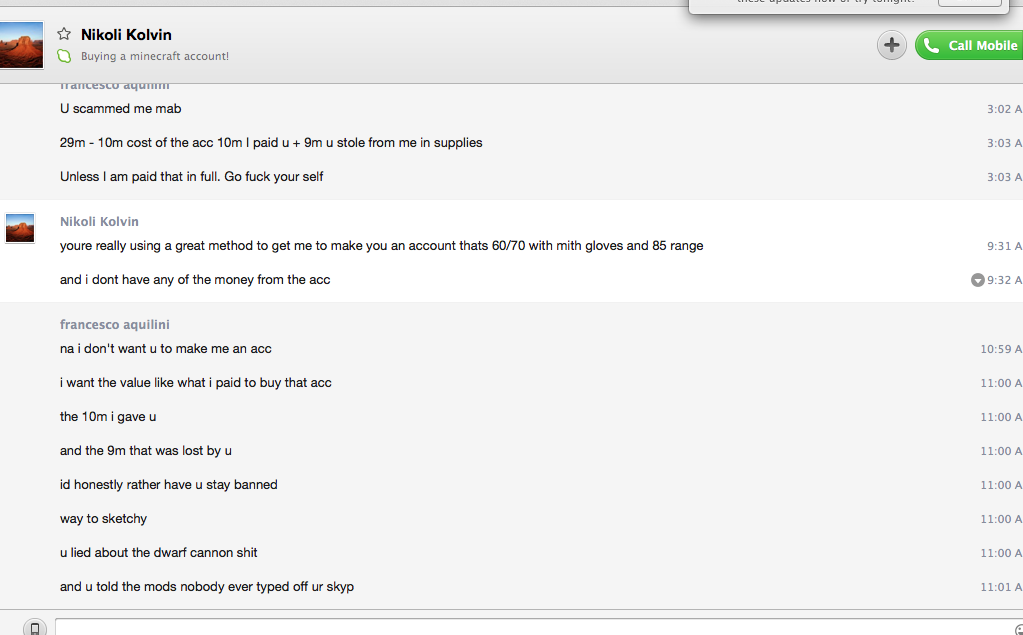
Task: Click the francesco aquilini sender name
Action: [x=115, y=325]
